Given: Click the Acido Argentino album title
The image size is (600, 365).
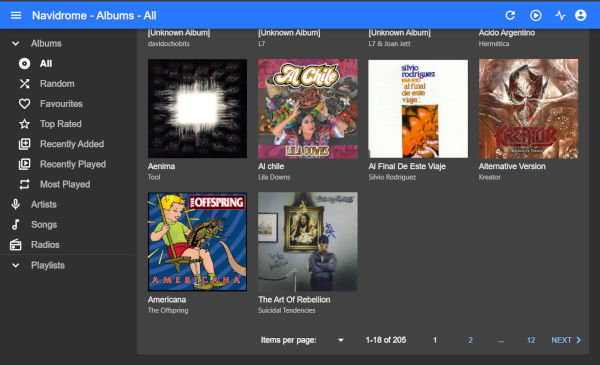Looking at the screenshot, I should pyautogui.click(x=507, y=33).
